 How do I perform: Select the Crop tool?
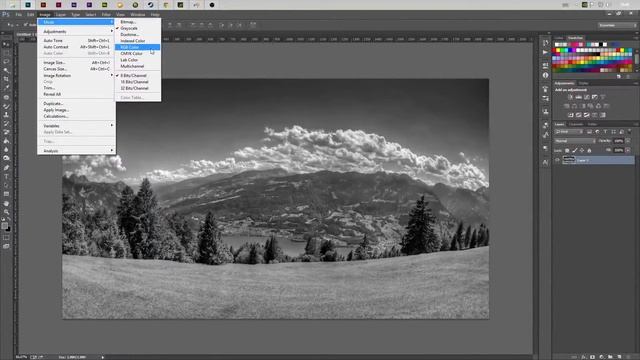coord(6,79)
